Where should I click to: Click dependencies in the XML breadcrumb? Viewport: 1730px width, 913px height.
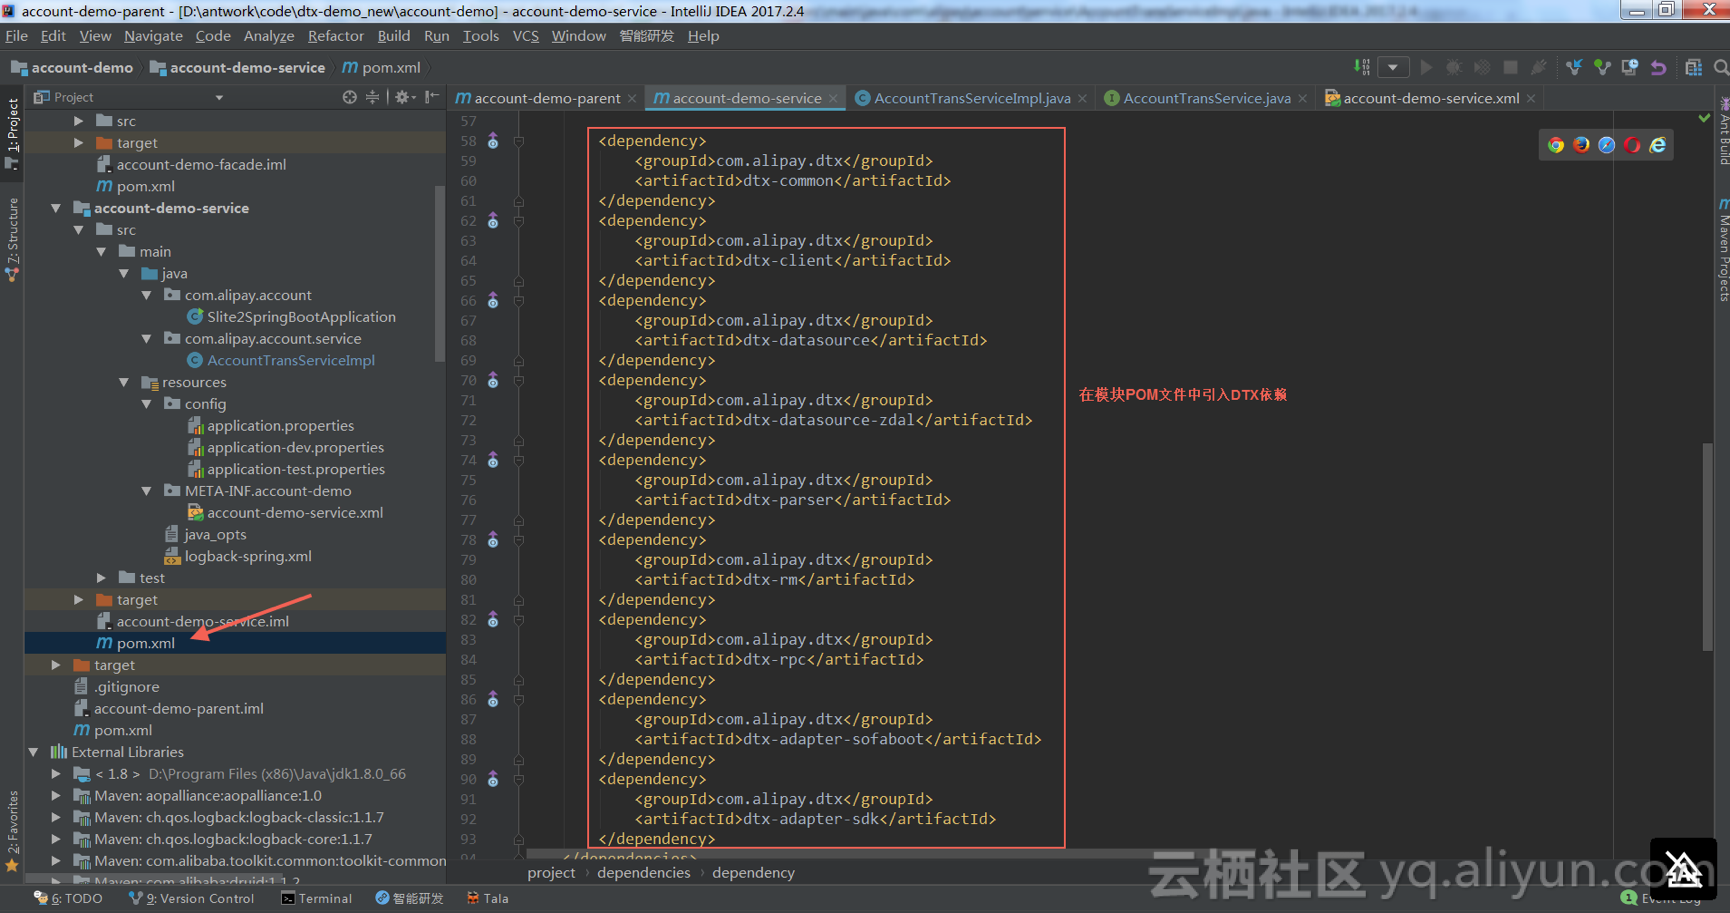tap(643, 873)
